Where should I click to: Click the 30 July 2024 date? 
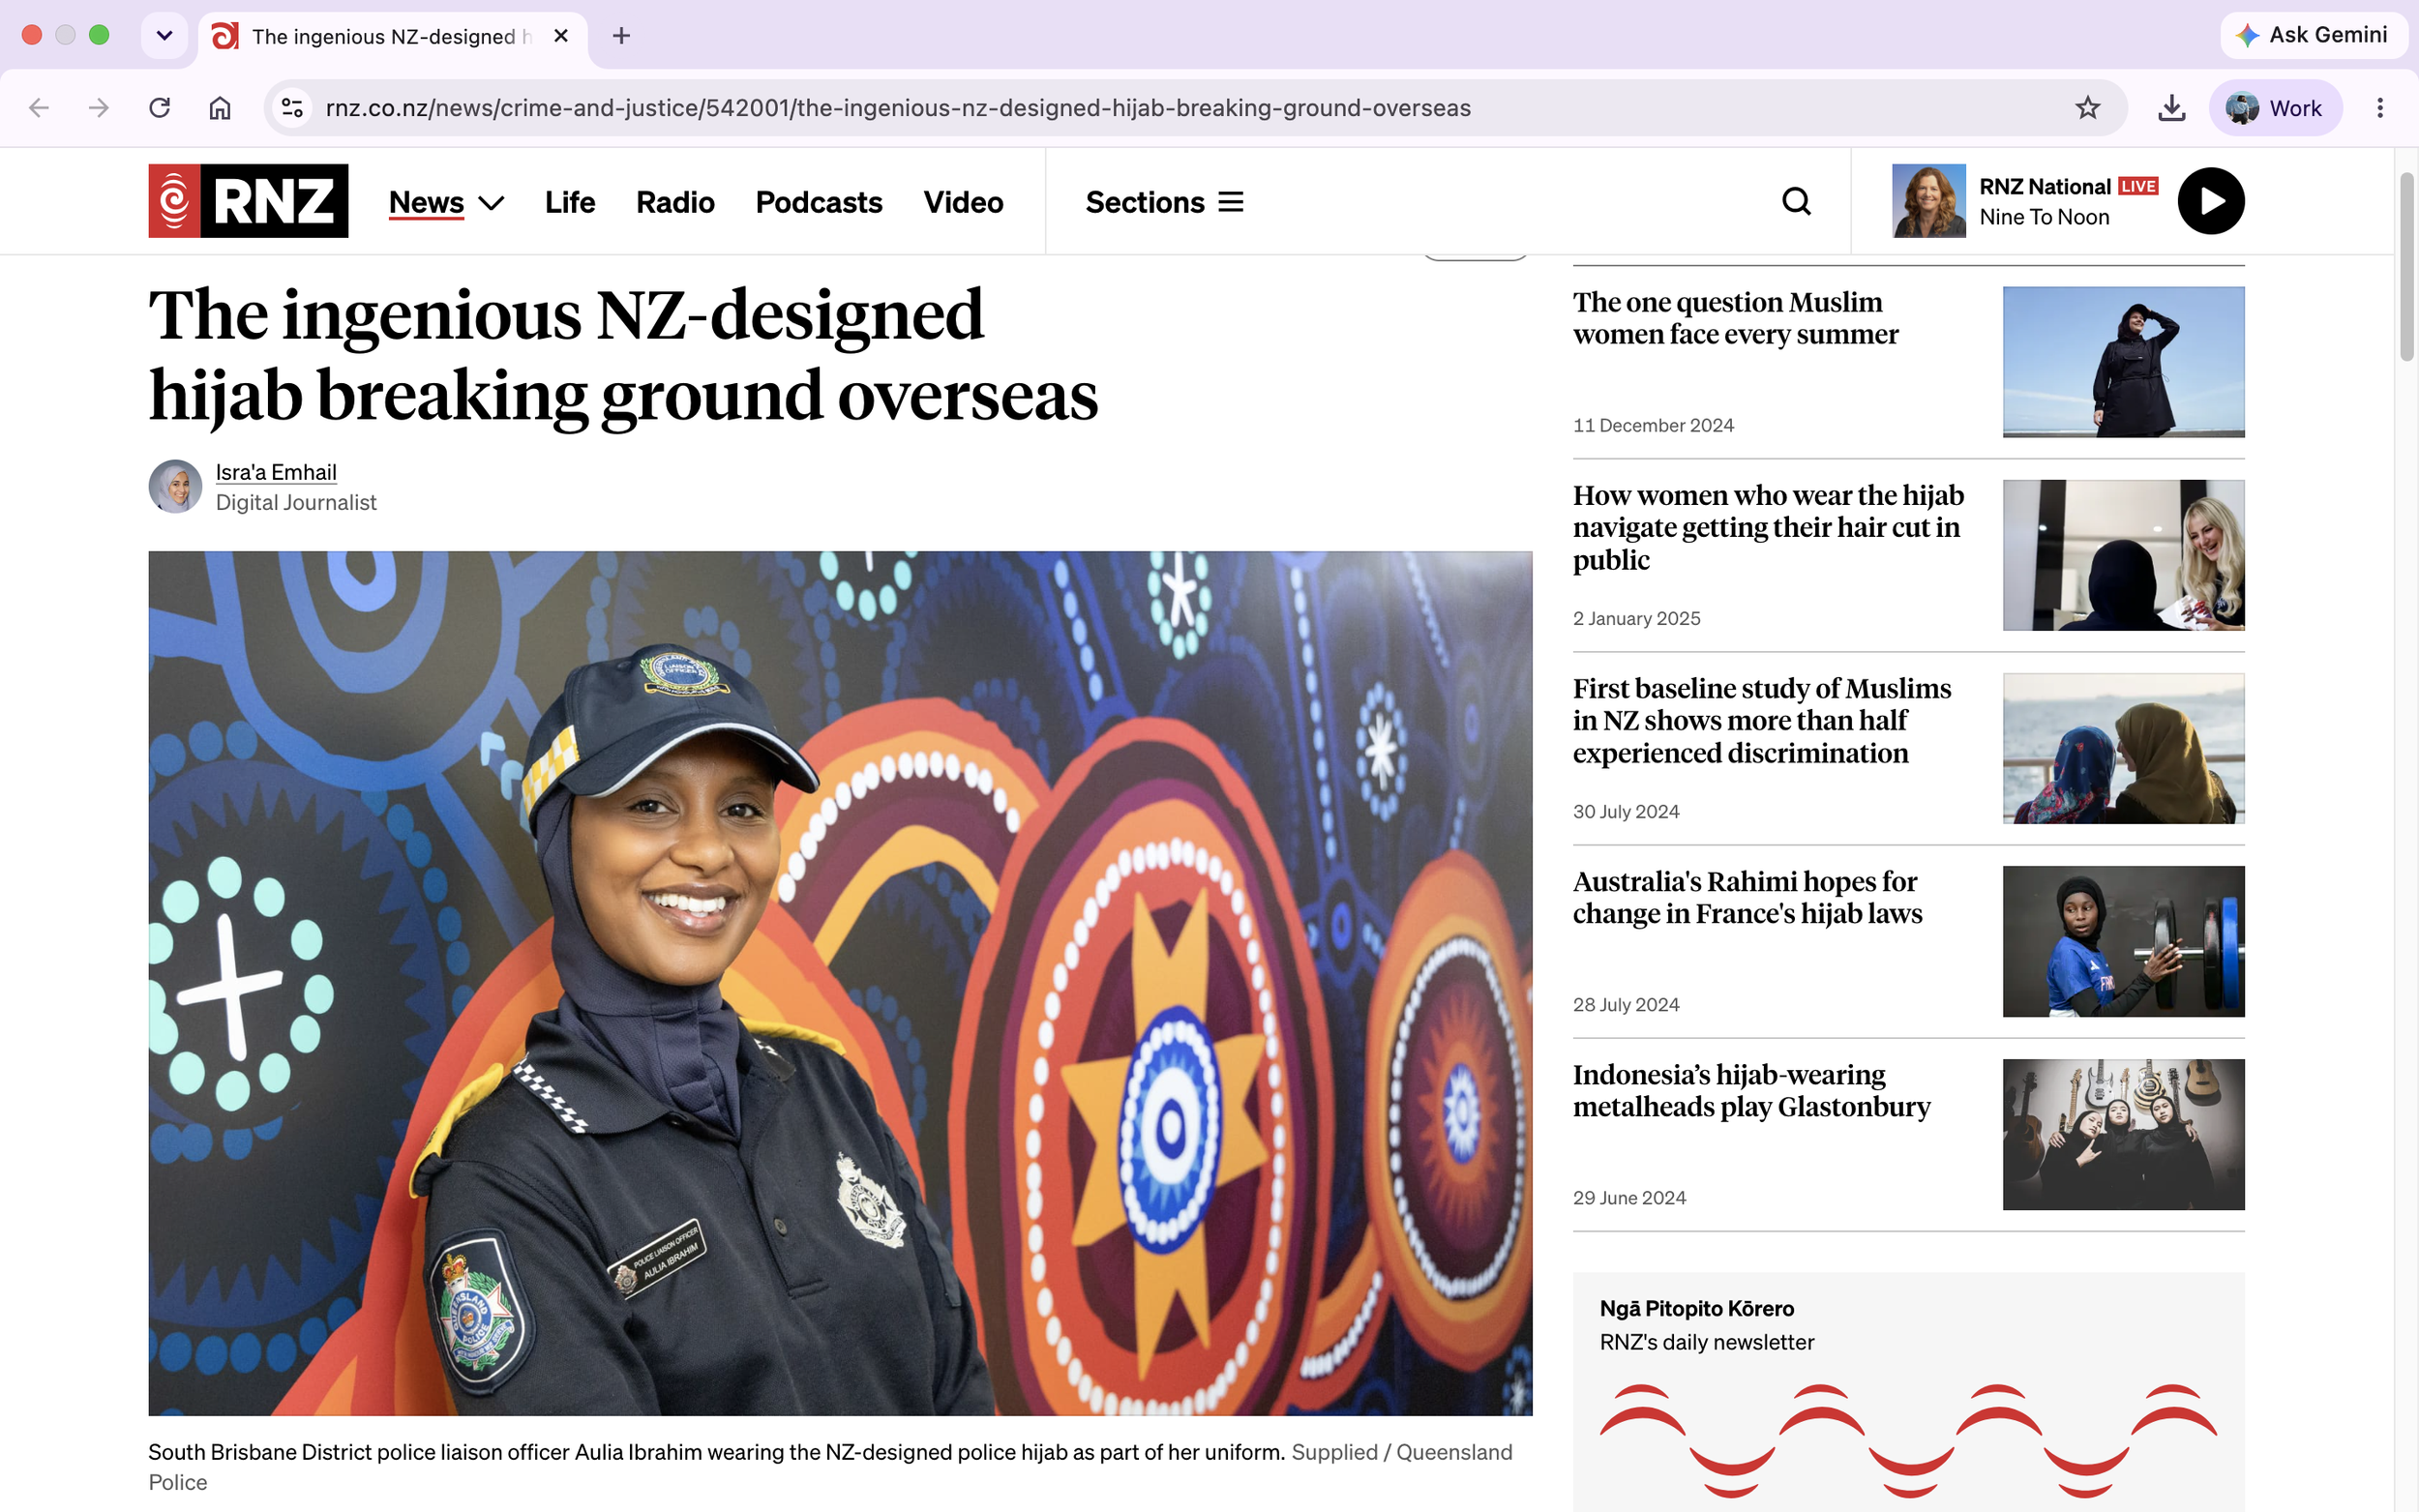pos(1626,811)
